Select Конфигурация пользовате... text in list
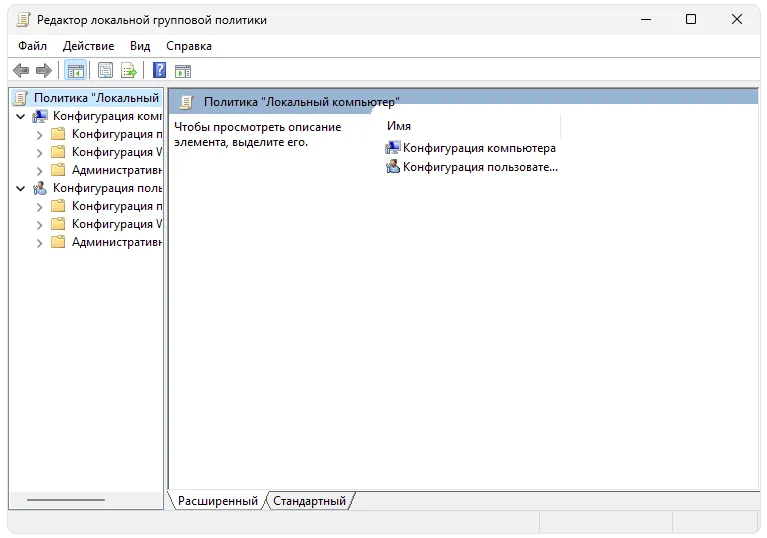The height and width of the screenshot is (538, 767). pyautogui.click(x=480, y=167)
